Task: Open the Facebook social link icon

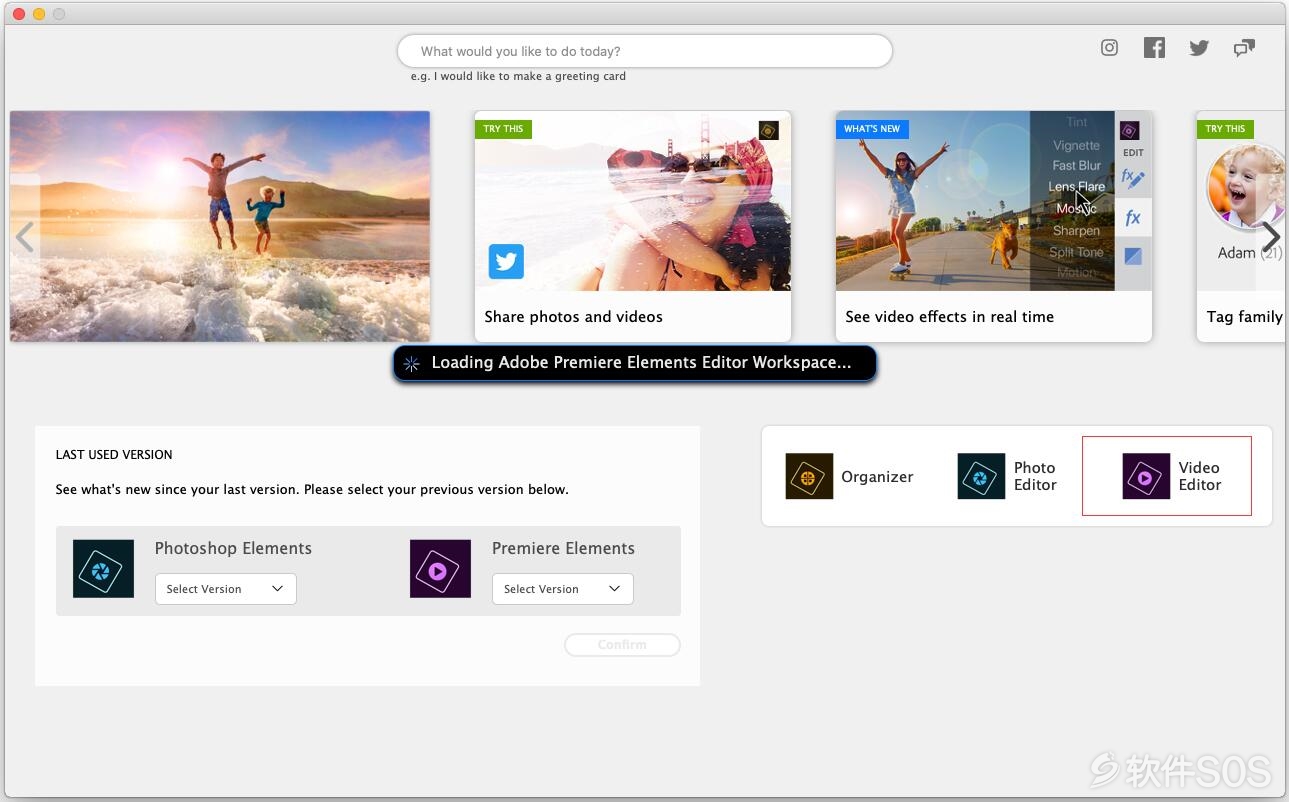Action: click(1154, 48)
